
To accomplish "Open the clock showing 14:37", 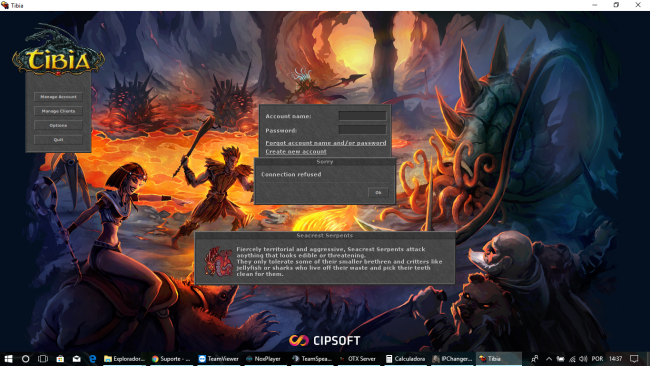I will click(x=616, y=359).
